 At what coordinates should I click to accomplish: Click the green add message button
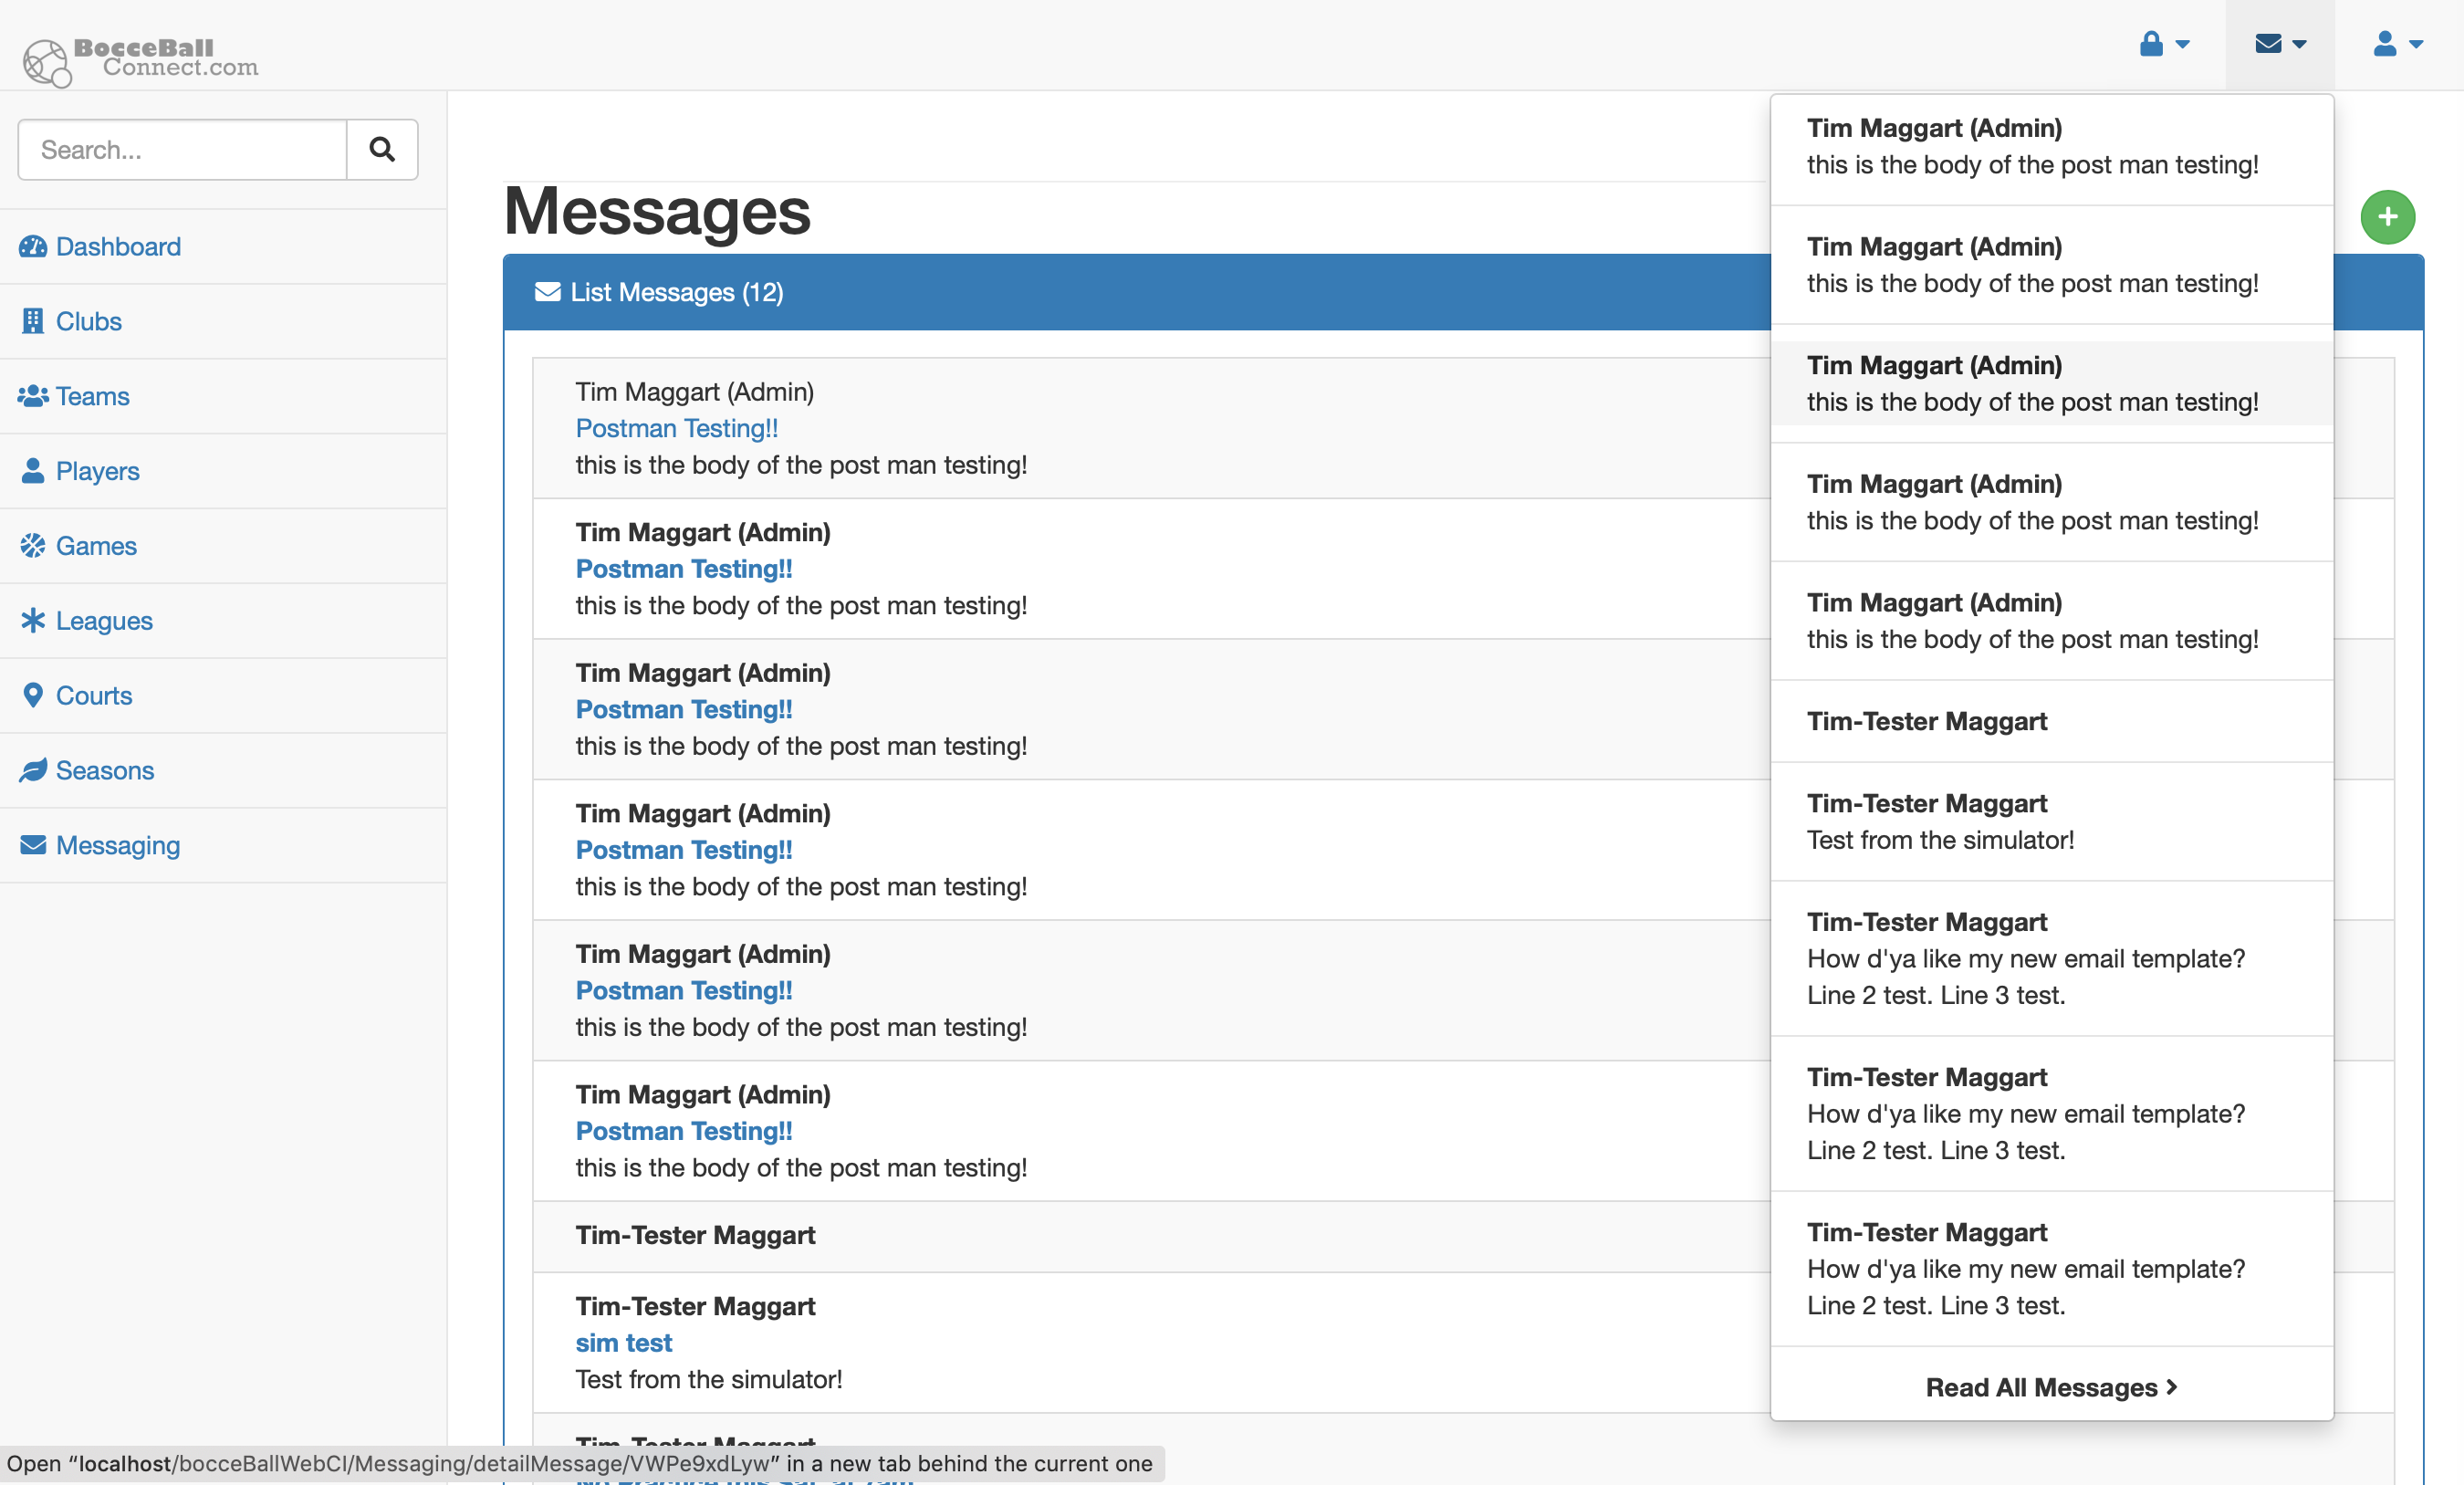[x=2386, y=217]
